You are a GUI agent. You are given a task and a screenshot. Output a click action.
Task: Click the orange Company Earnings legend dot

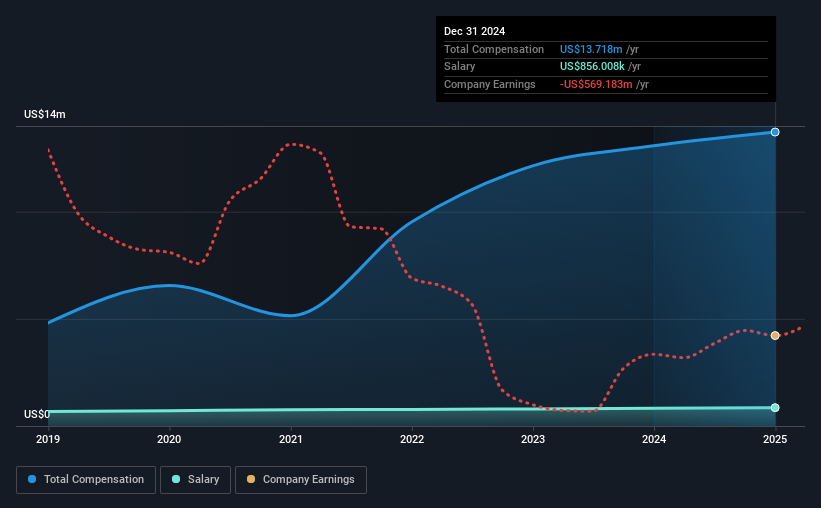pyautogui.click(x=251, y=479)
